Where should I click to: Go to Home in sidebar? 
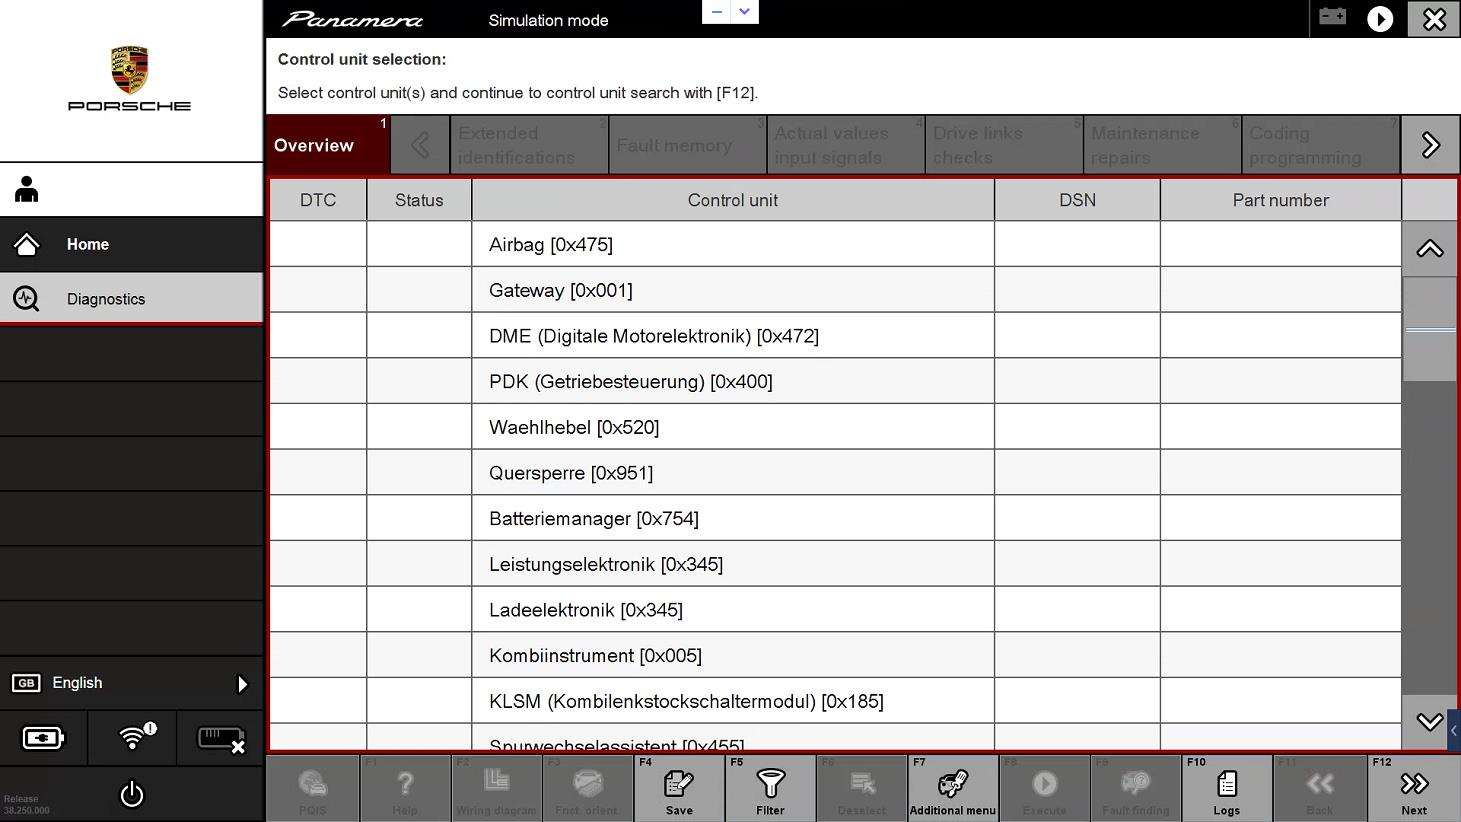pos(131,244)
